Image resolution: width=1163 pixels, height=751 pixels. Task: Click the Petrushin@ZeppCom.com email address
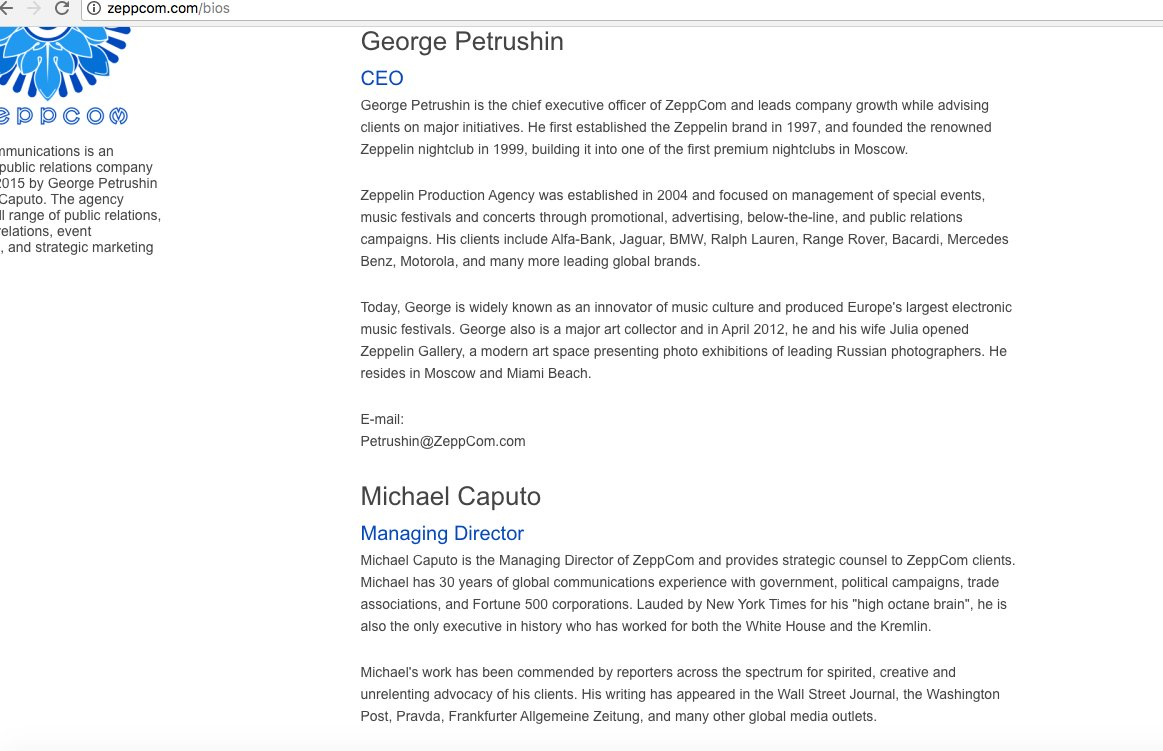click(443, 441)
